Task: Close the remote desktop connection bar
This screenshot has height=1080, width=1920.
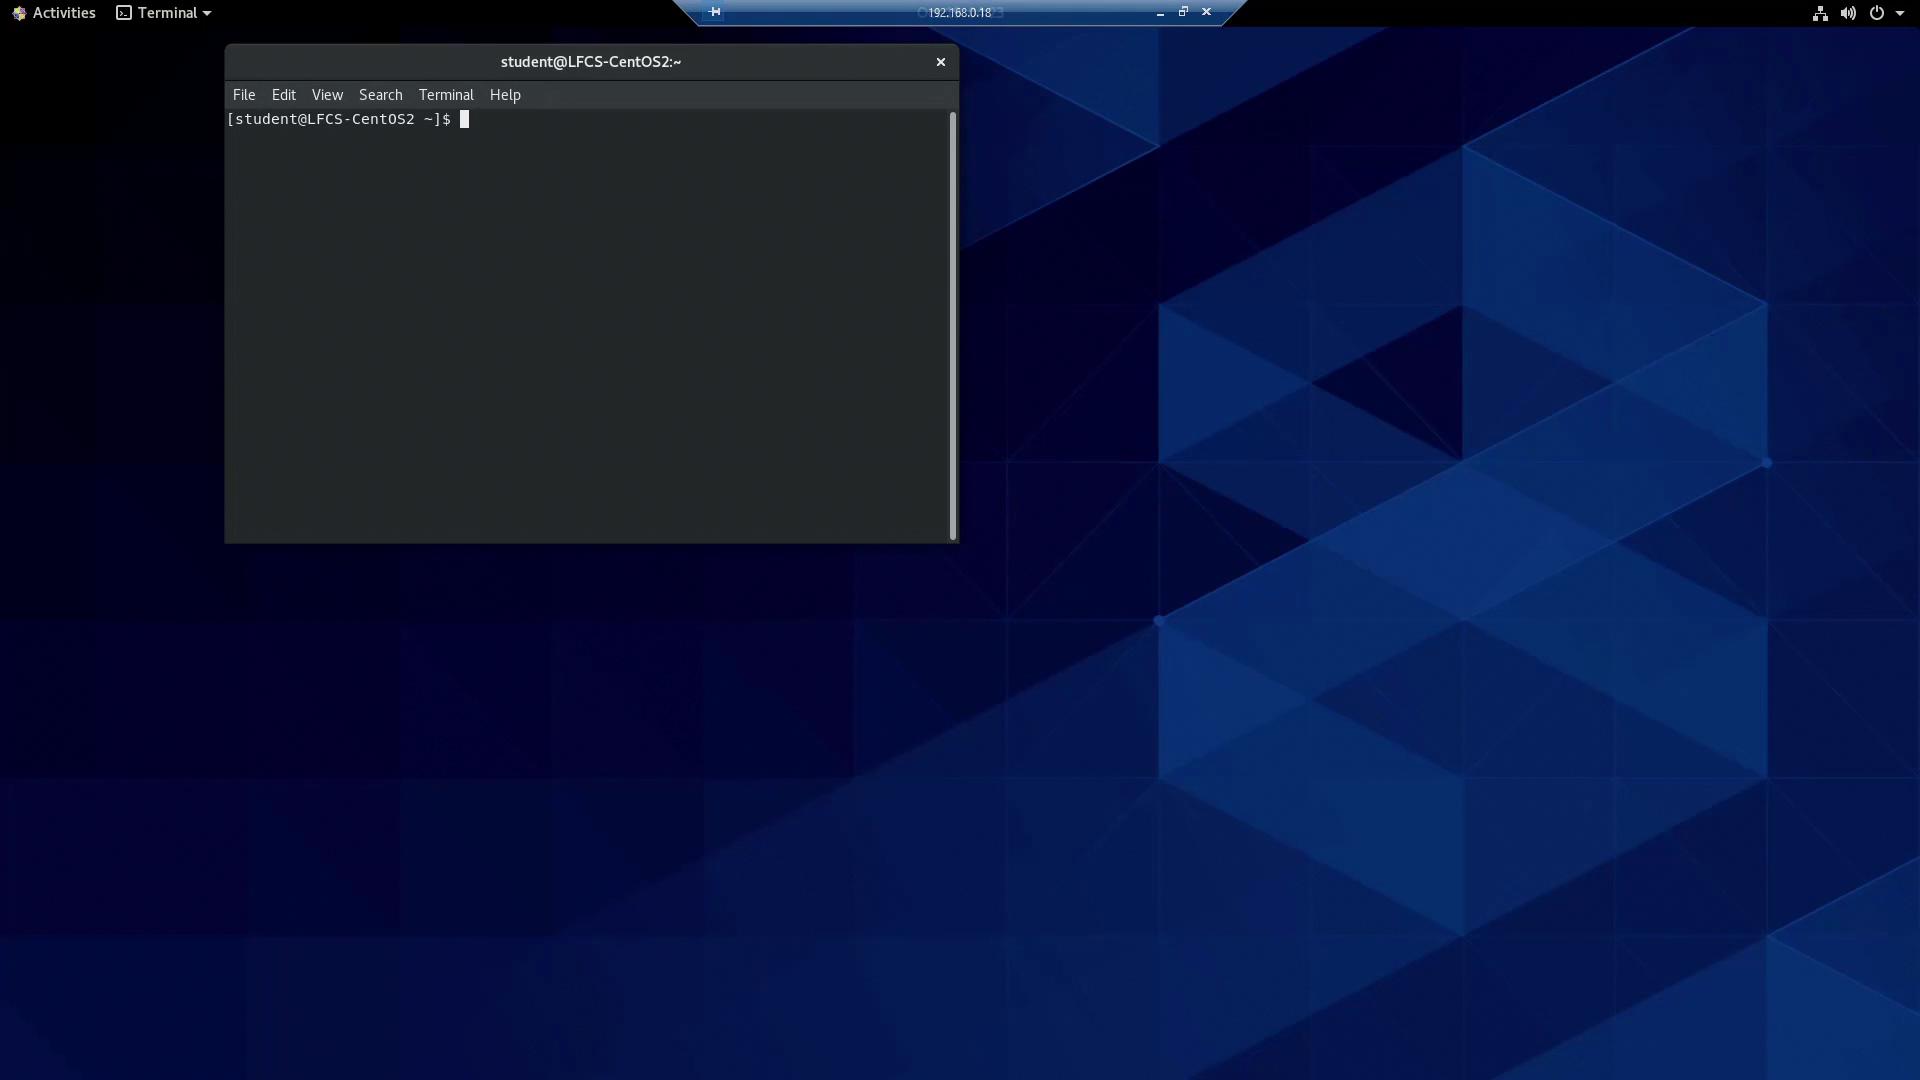Action: 1206,12
